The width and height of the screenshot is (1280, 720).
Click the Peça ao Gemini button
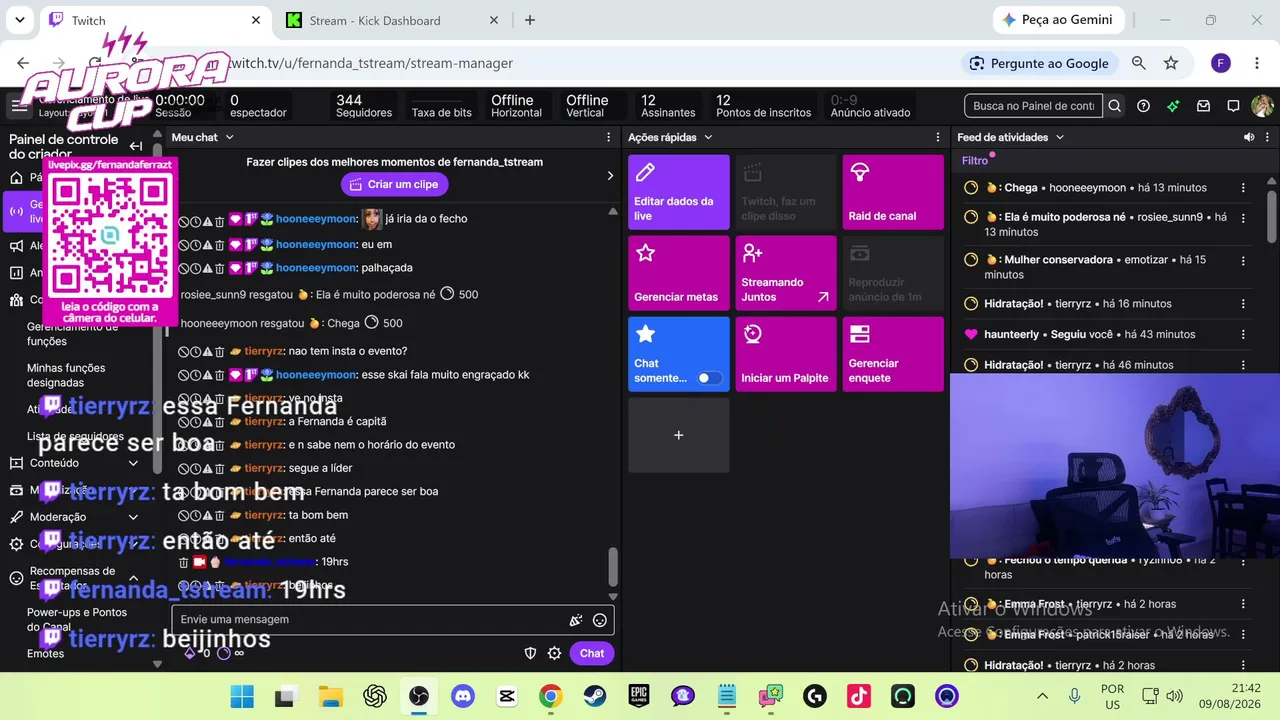coord(1060,20)
